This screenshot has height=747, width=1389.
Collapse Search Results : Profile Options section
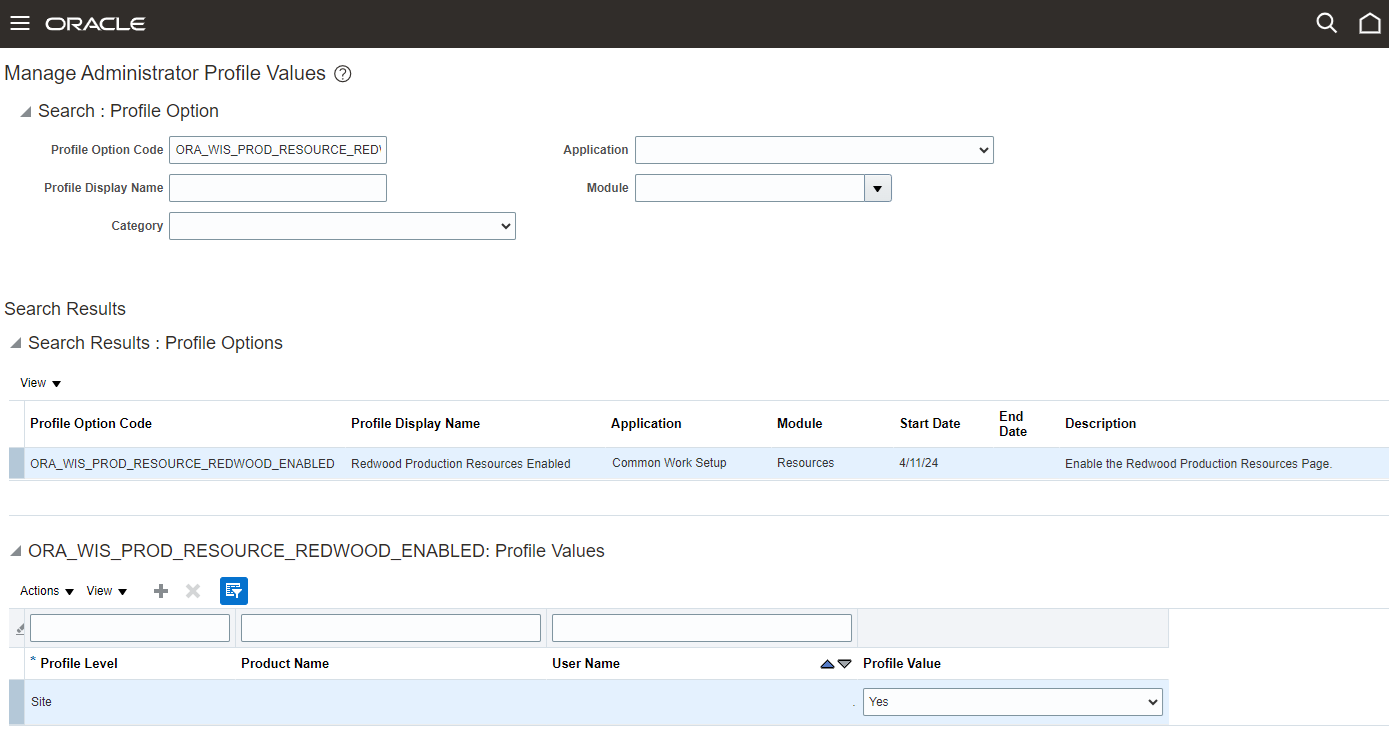coord(15,344)
